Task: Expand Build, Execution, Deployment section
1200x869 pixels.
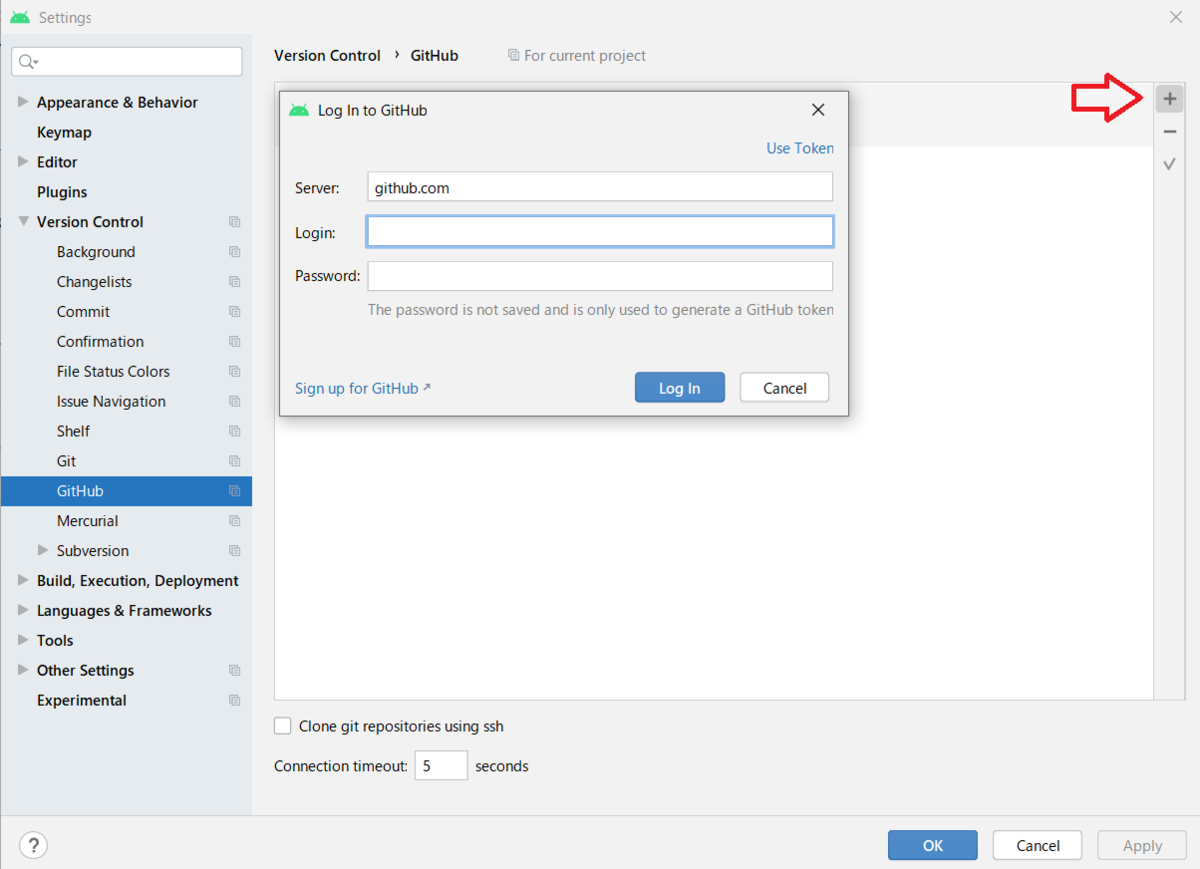Action: pos(23,581)
